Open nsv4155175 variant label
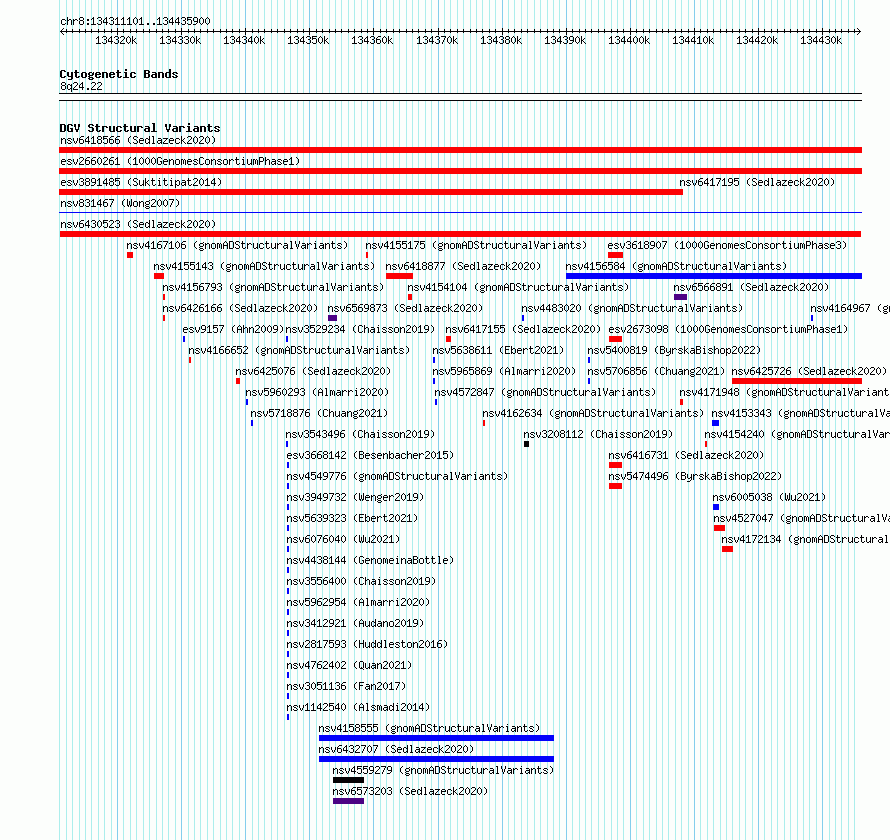This screenshot has width=890, height=840. 476,245
